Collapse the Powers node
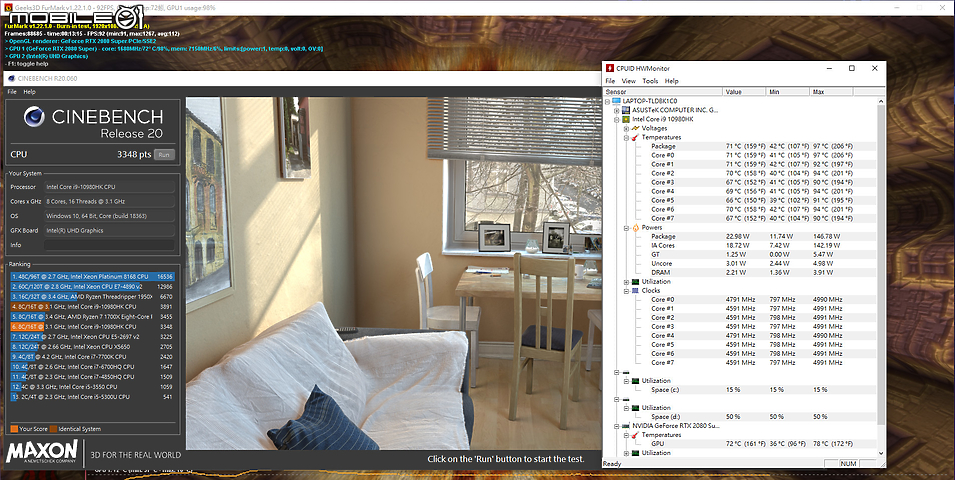The height and width of the screenshot is (480, 955). (x=626, y=228)
